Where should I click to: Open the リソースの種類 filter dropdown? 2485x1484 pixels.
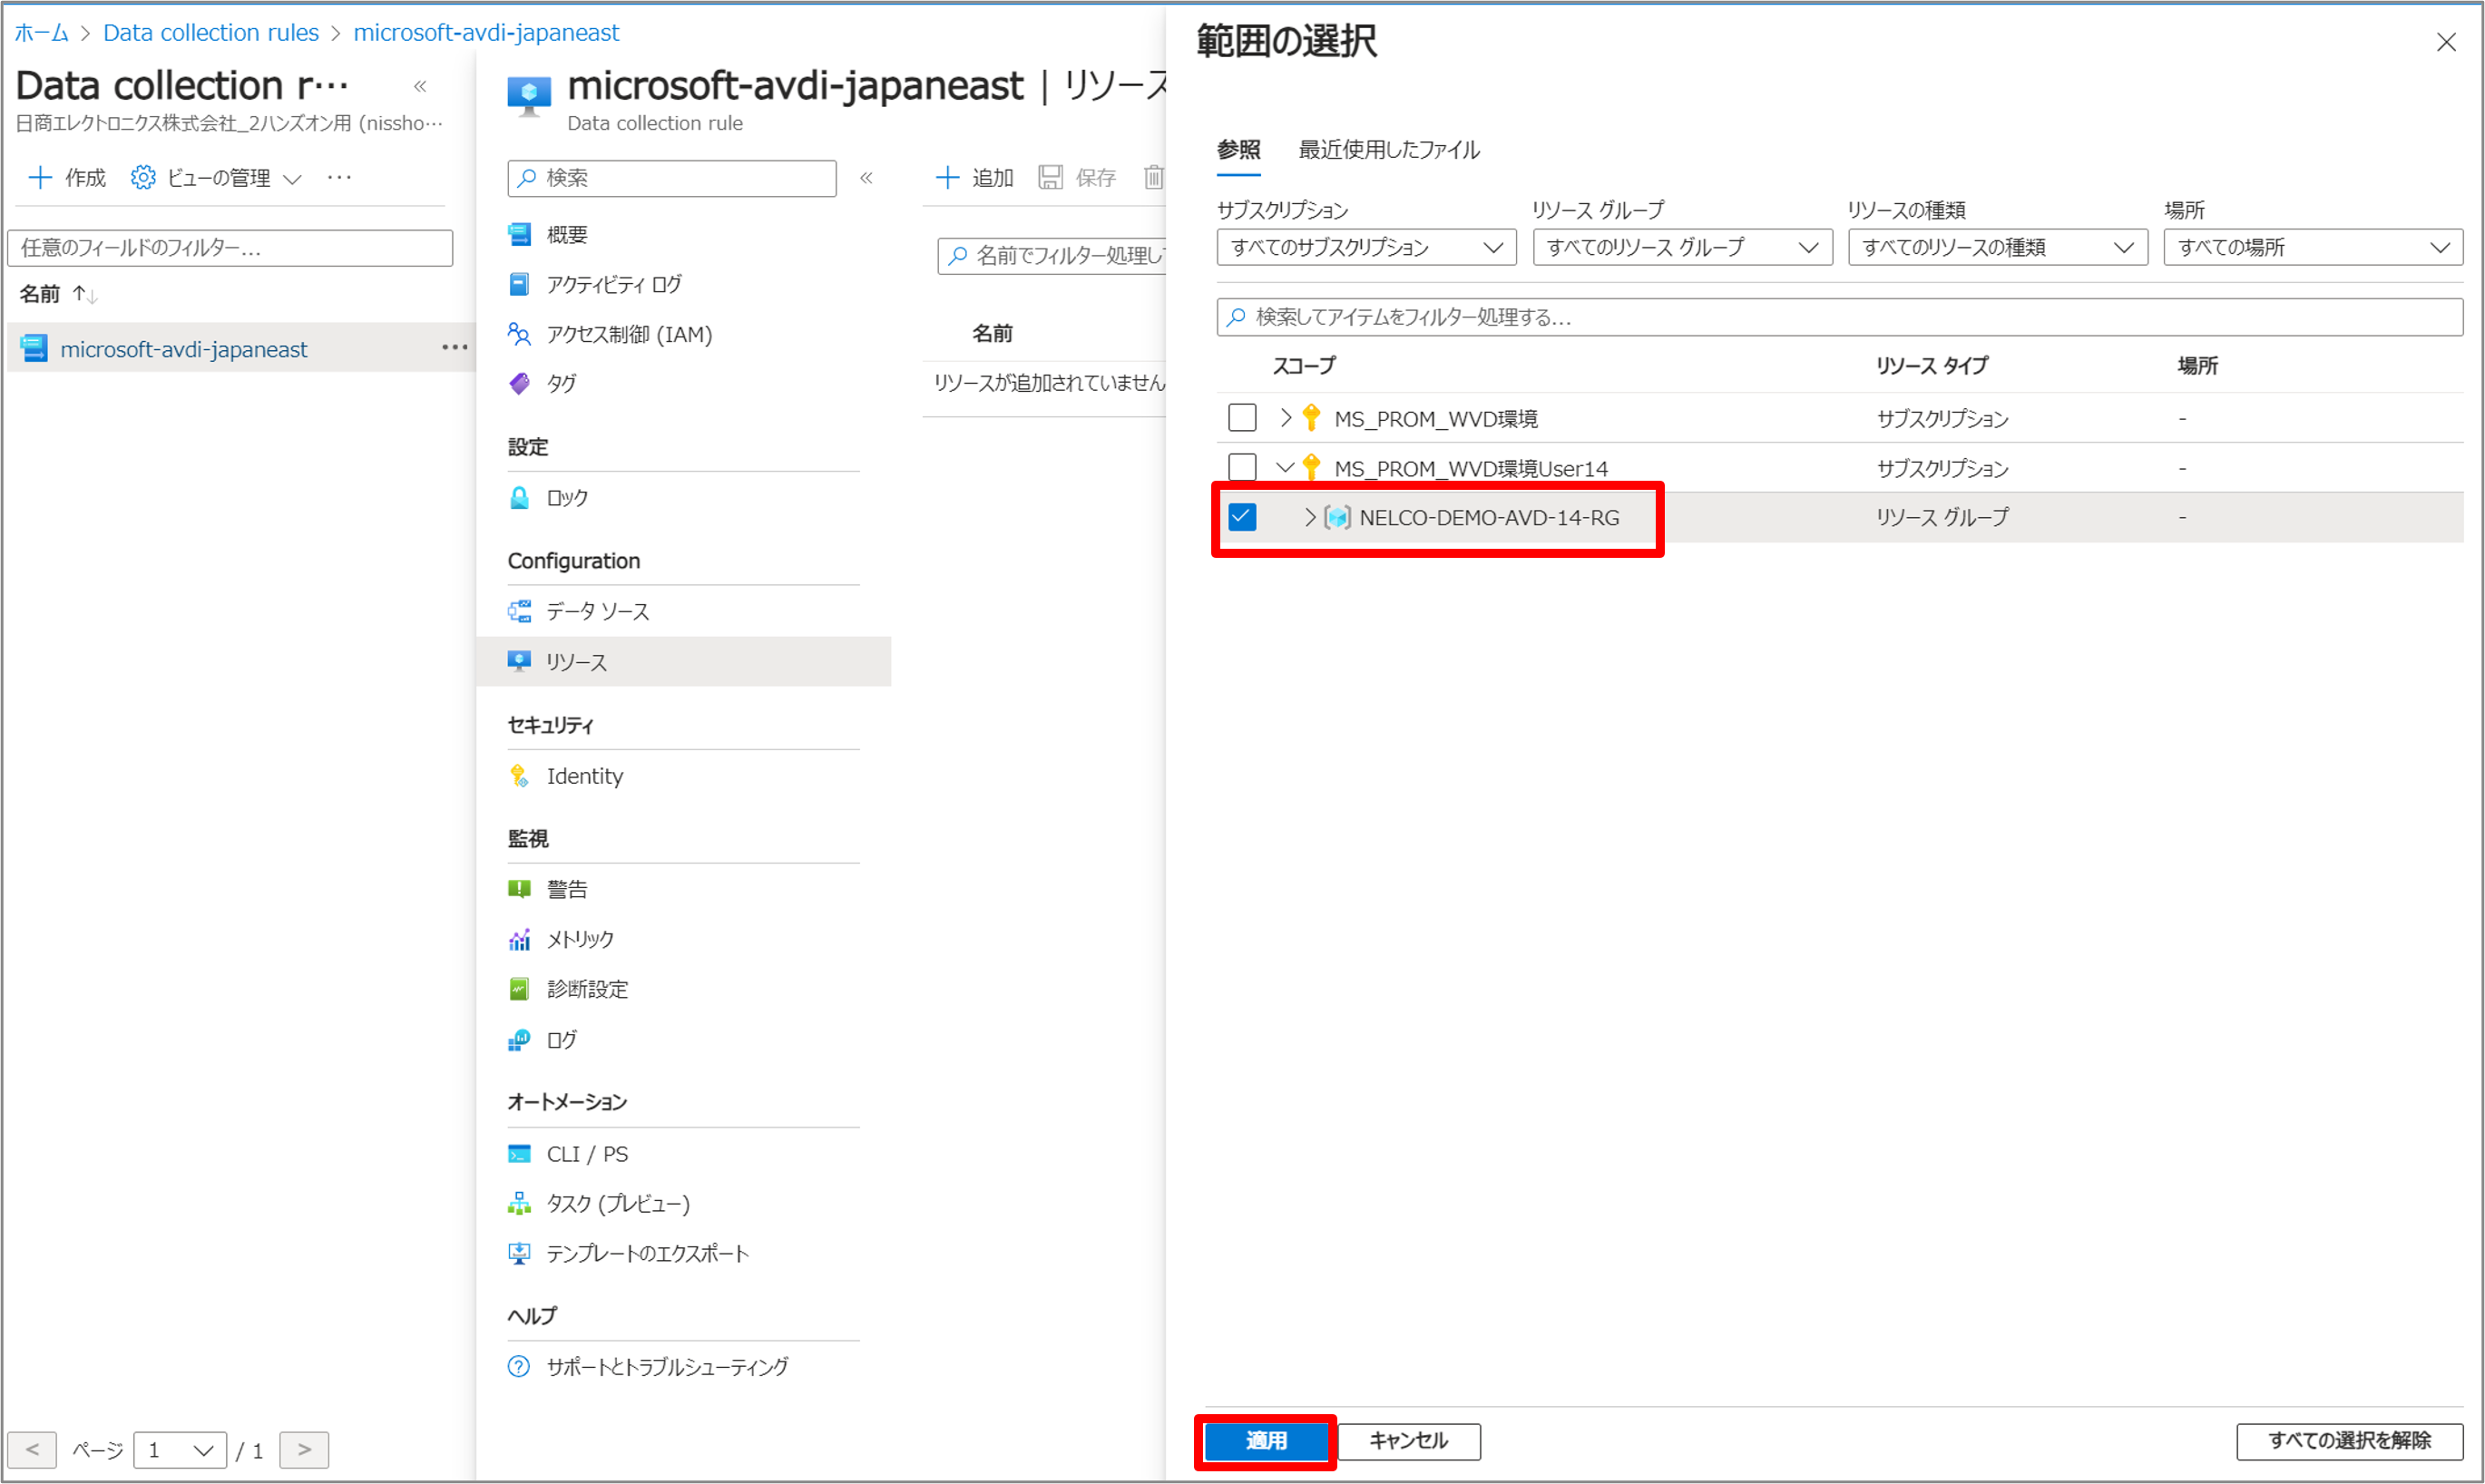[1997, 247]
